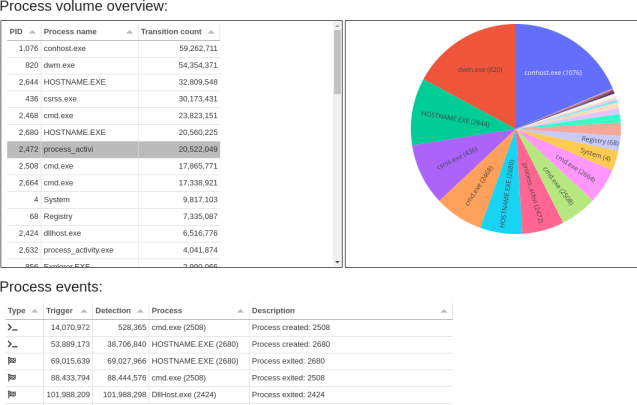Click terminal icon in HOSTNAME.EXE created row
This screenshot has width=637, height=405.
click(x=12, y=344)
